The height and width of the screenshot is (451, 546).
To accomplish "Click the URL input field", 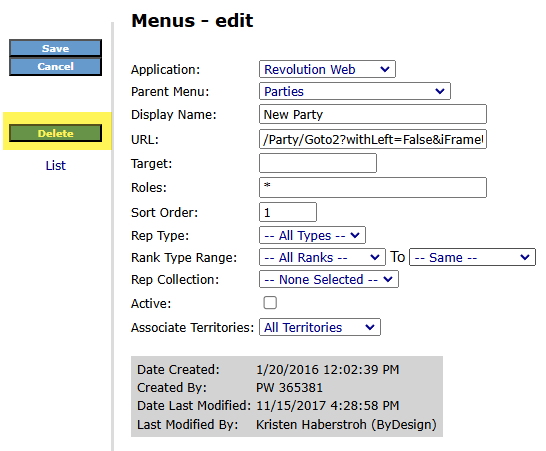I will click(x=373, y=139).
